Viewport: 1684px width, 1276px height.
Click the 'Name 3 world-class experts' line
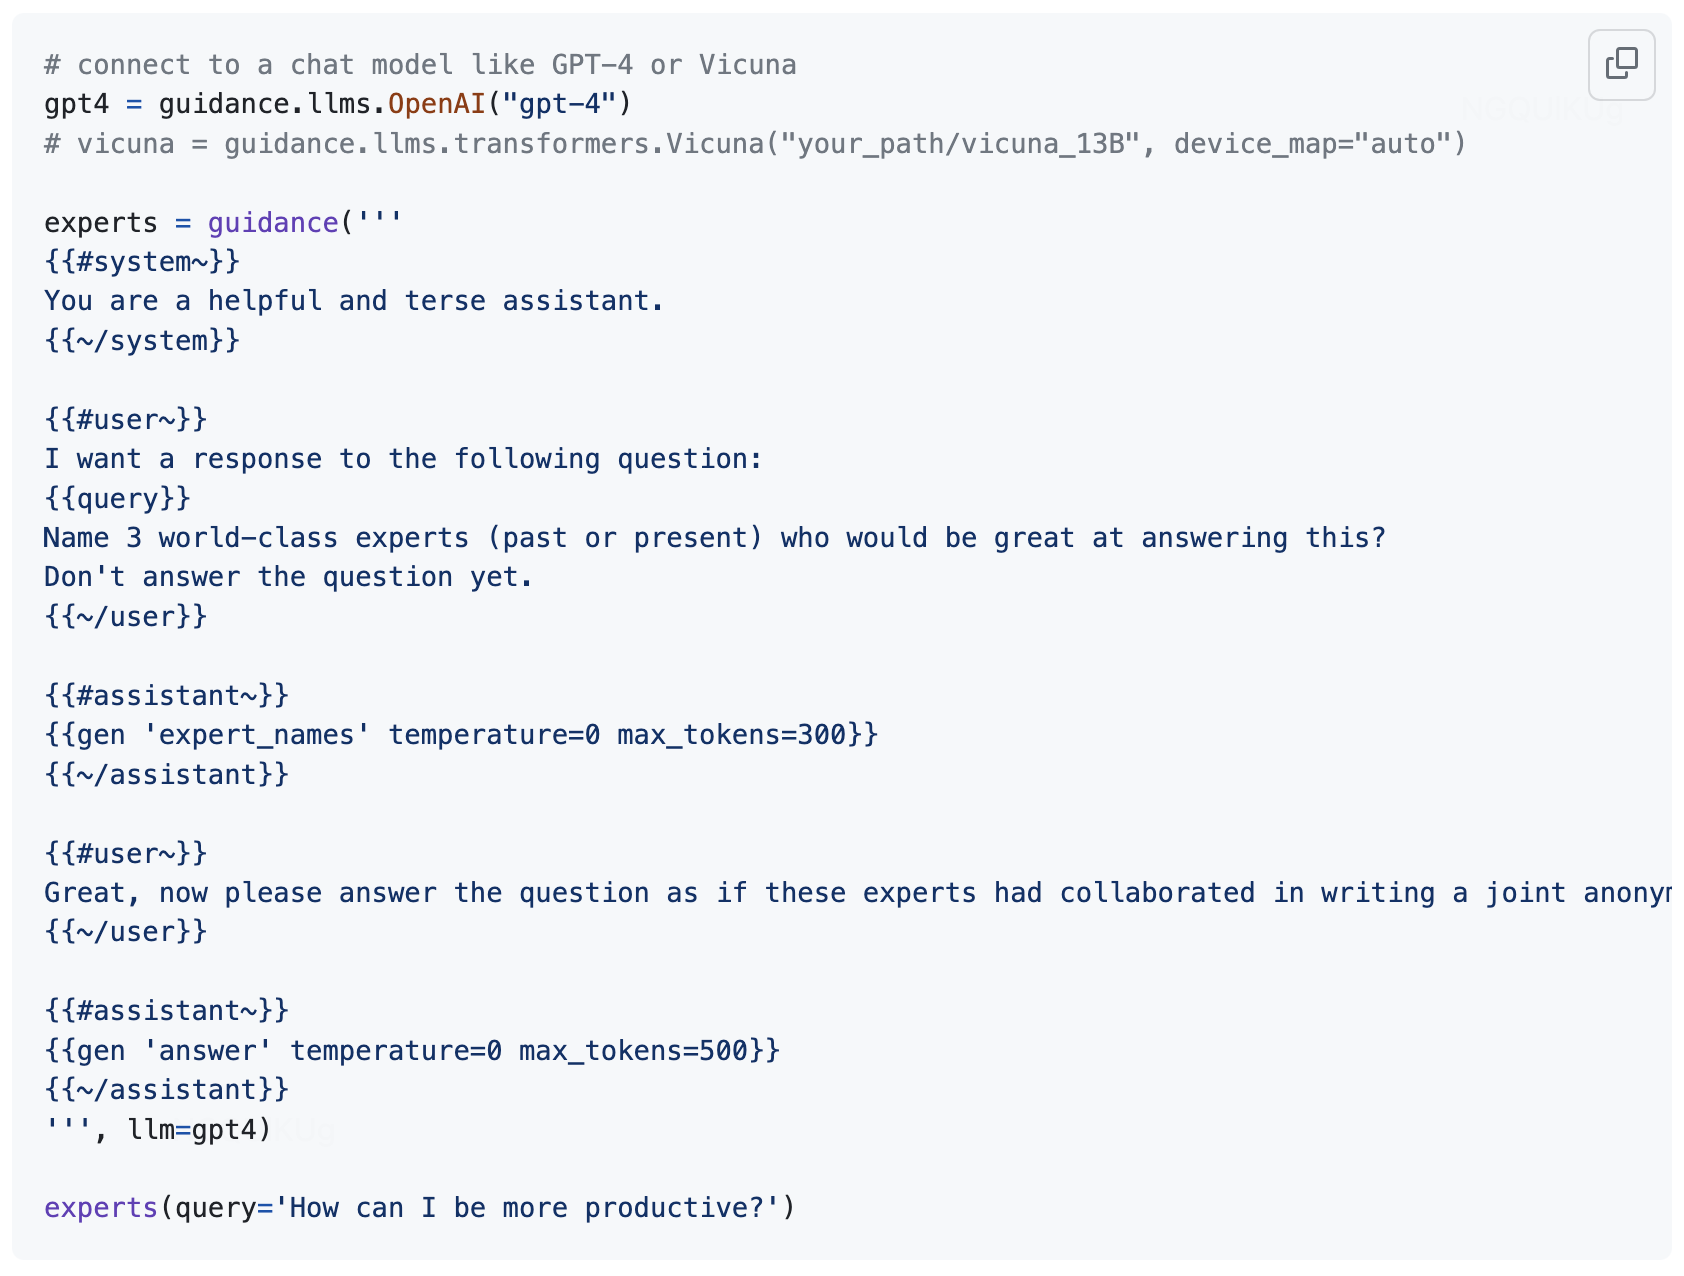point(714,538)
